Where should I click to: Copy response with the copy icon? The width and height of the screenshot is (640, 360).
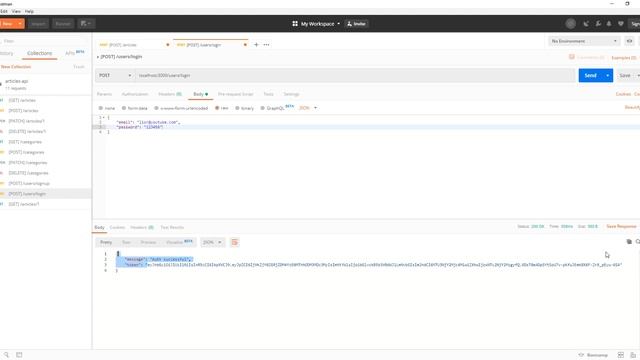[629, 242]
